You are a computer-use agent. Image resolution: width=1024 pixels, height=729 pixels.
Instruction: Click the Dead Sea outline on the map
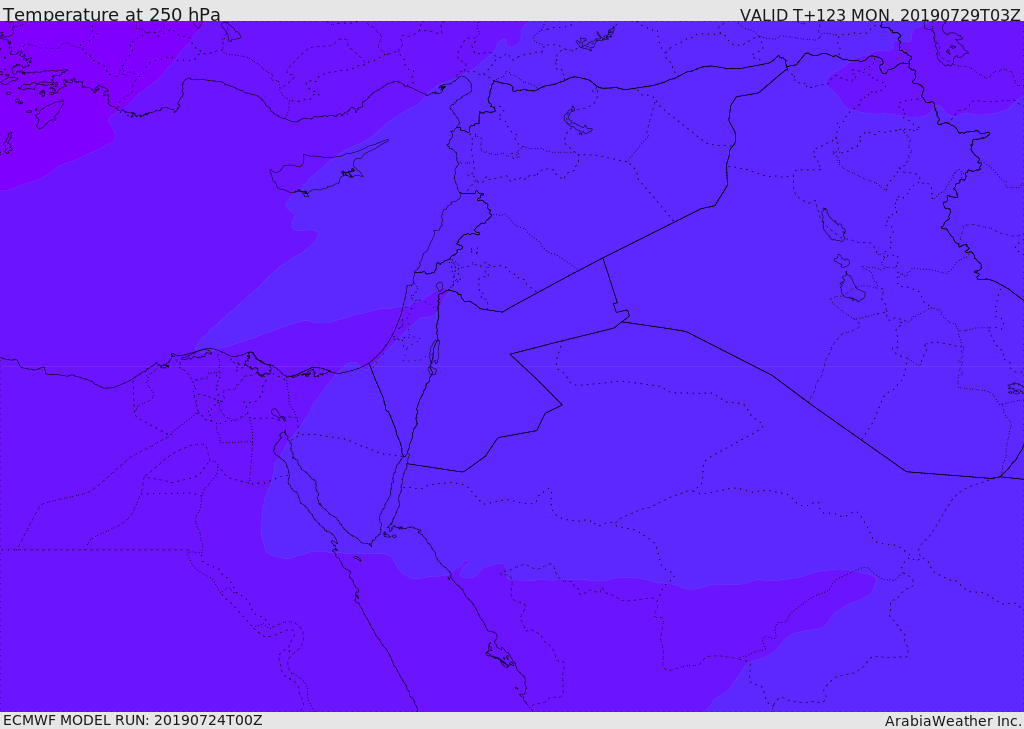433,357
